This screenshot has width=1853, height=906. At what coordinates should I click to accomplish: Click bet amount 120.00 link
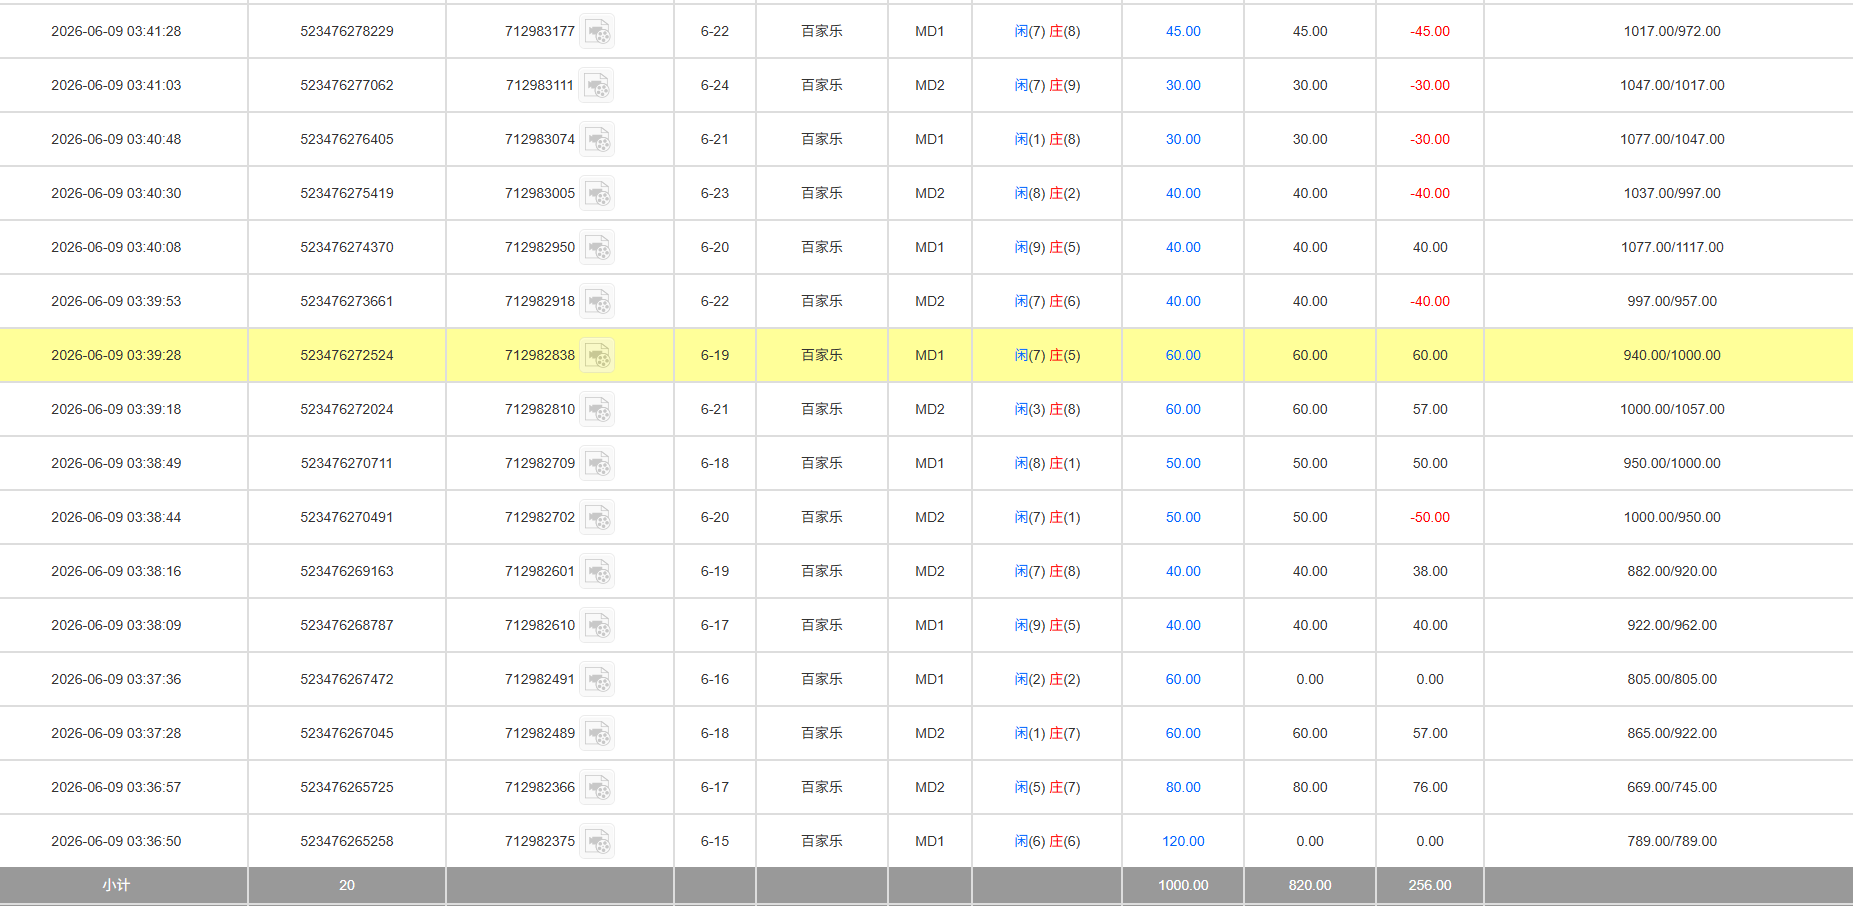point(1183,841)
